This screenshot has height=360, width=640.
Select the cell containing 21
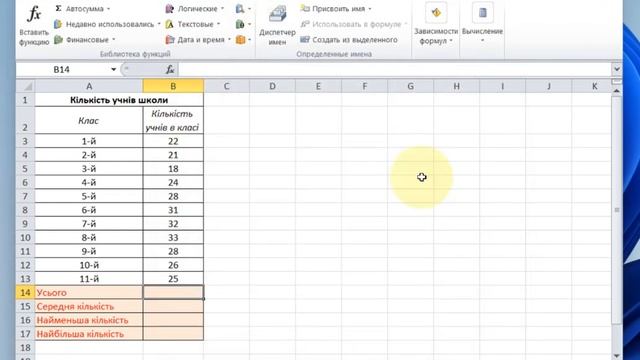[x=173, y=155]
